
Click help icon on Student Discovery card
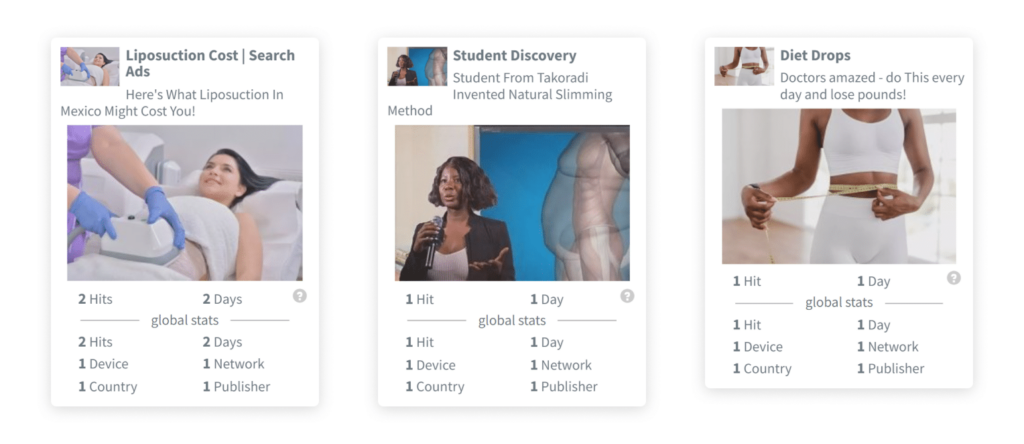coord(627,296)
